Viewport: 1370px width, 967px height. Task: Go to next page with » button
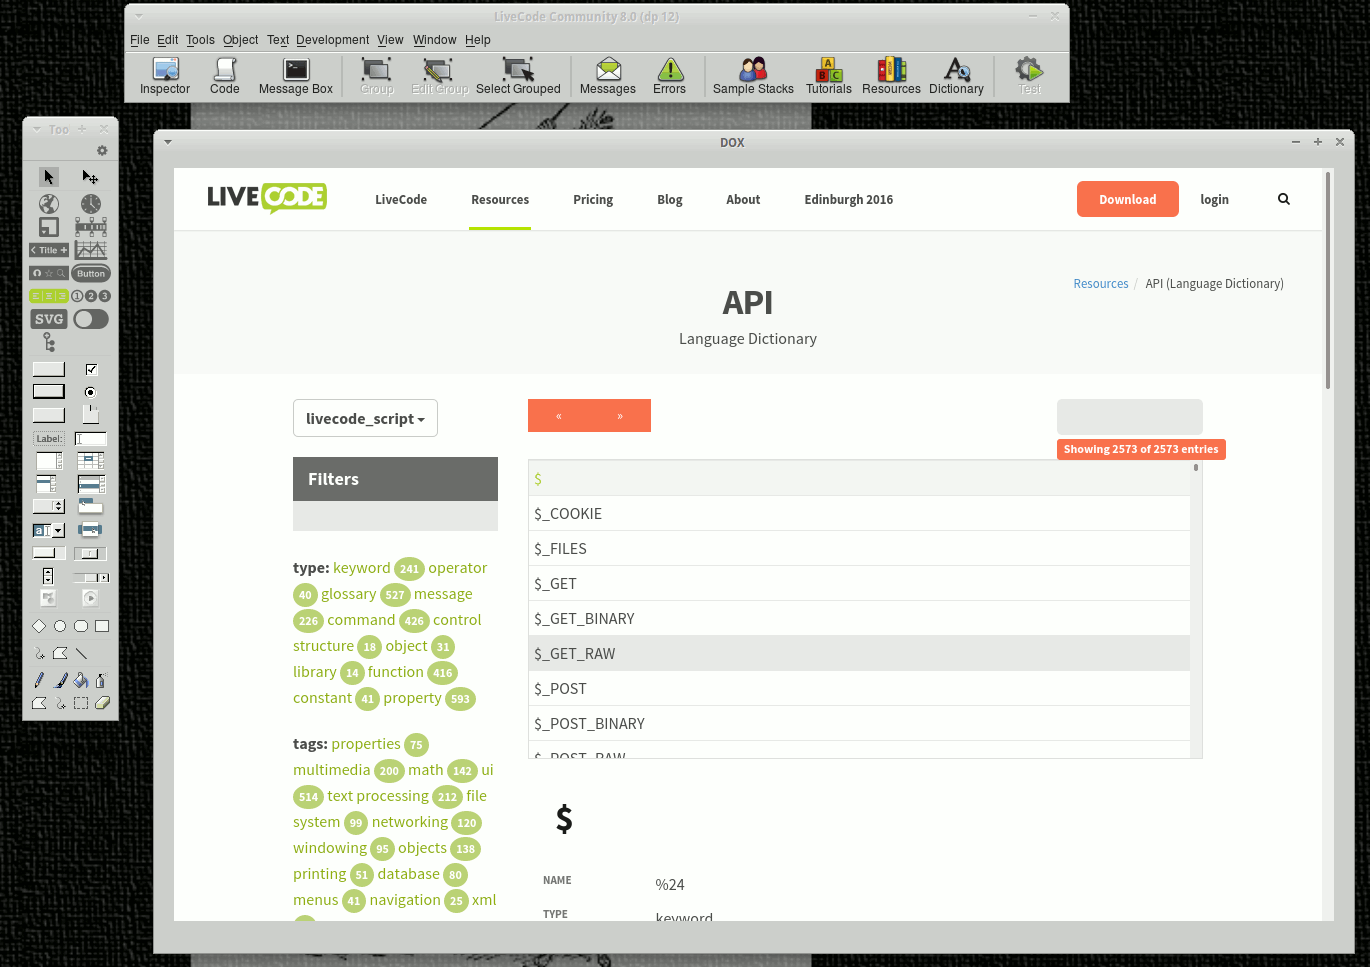[620, 416]
